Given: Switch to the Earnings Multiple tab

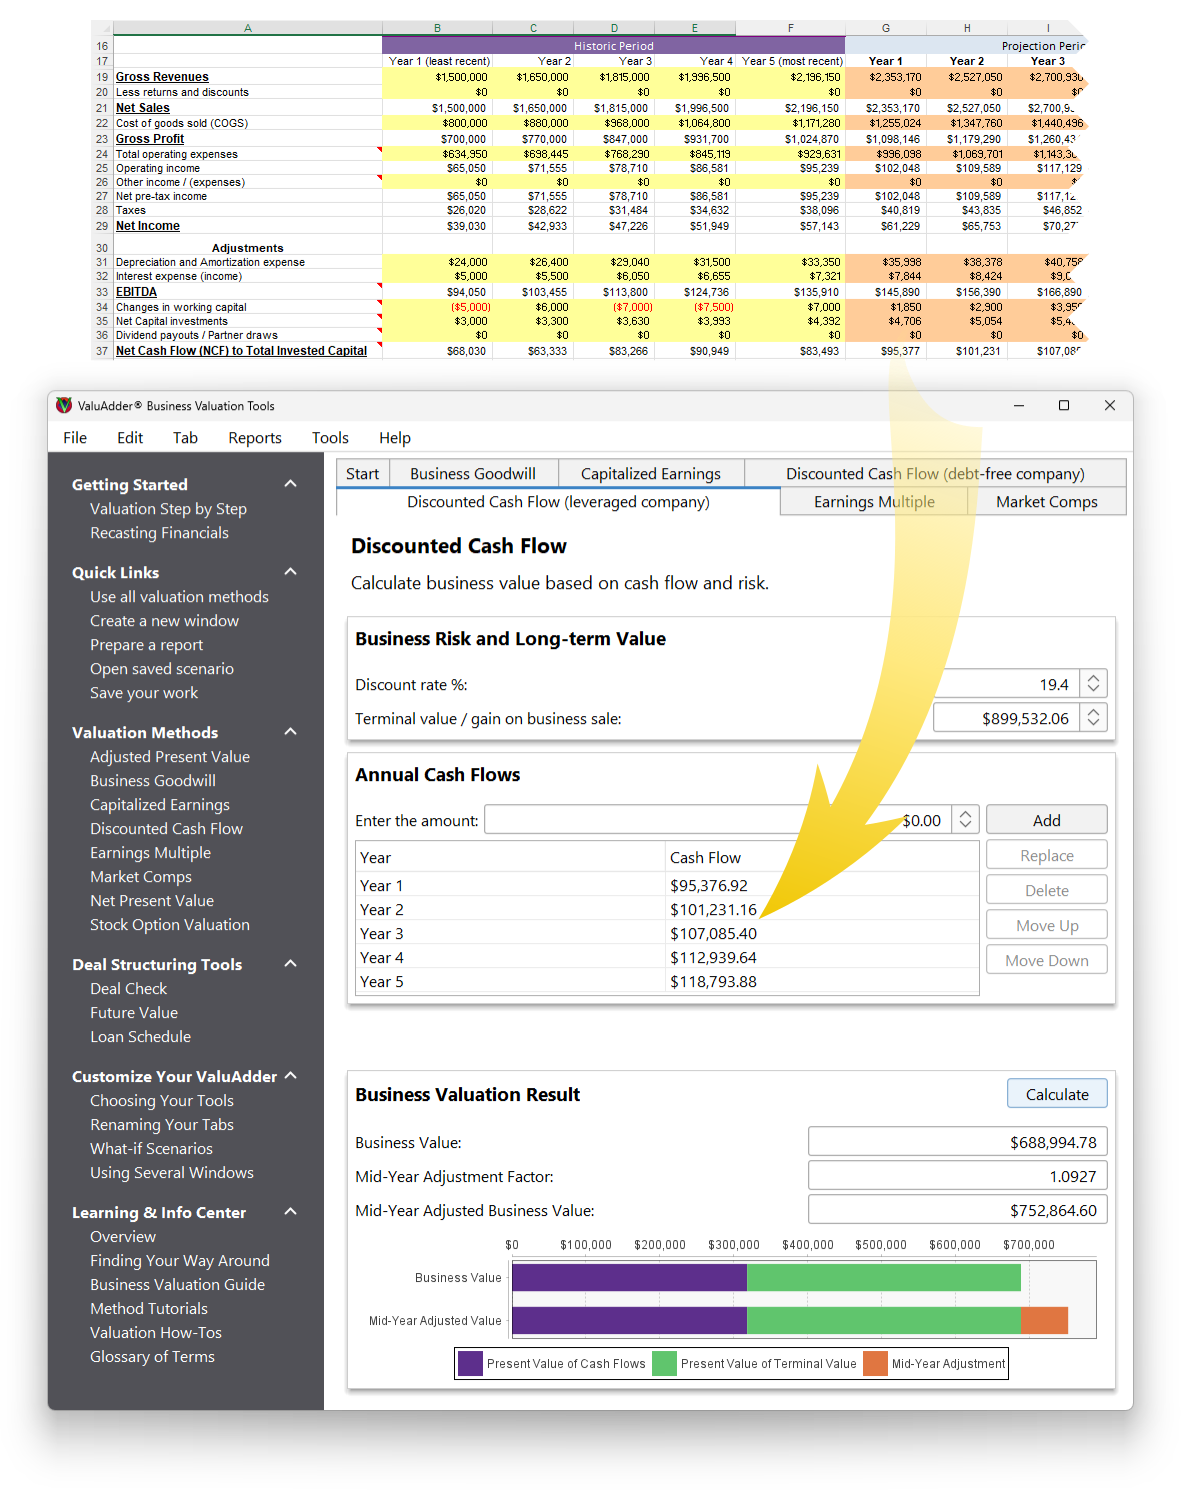Looking at the screenshot, I should pyautogui.click(x=874, y=502).
